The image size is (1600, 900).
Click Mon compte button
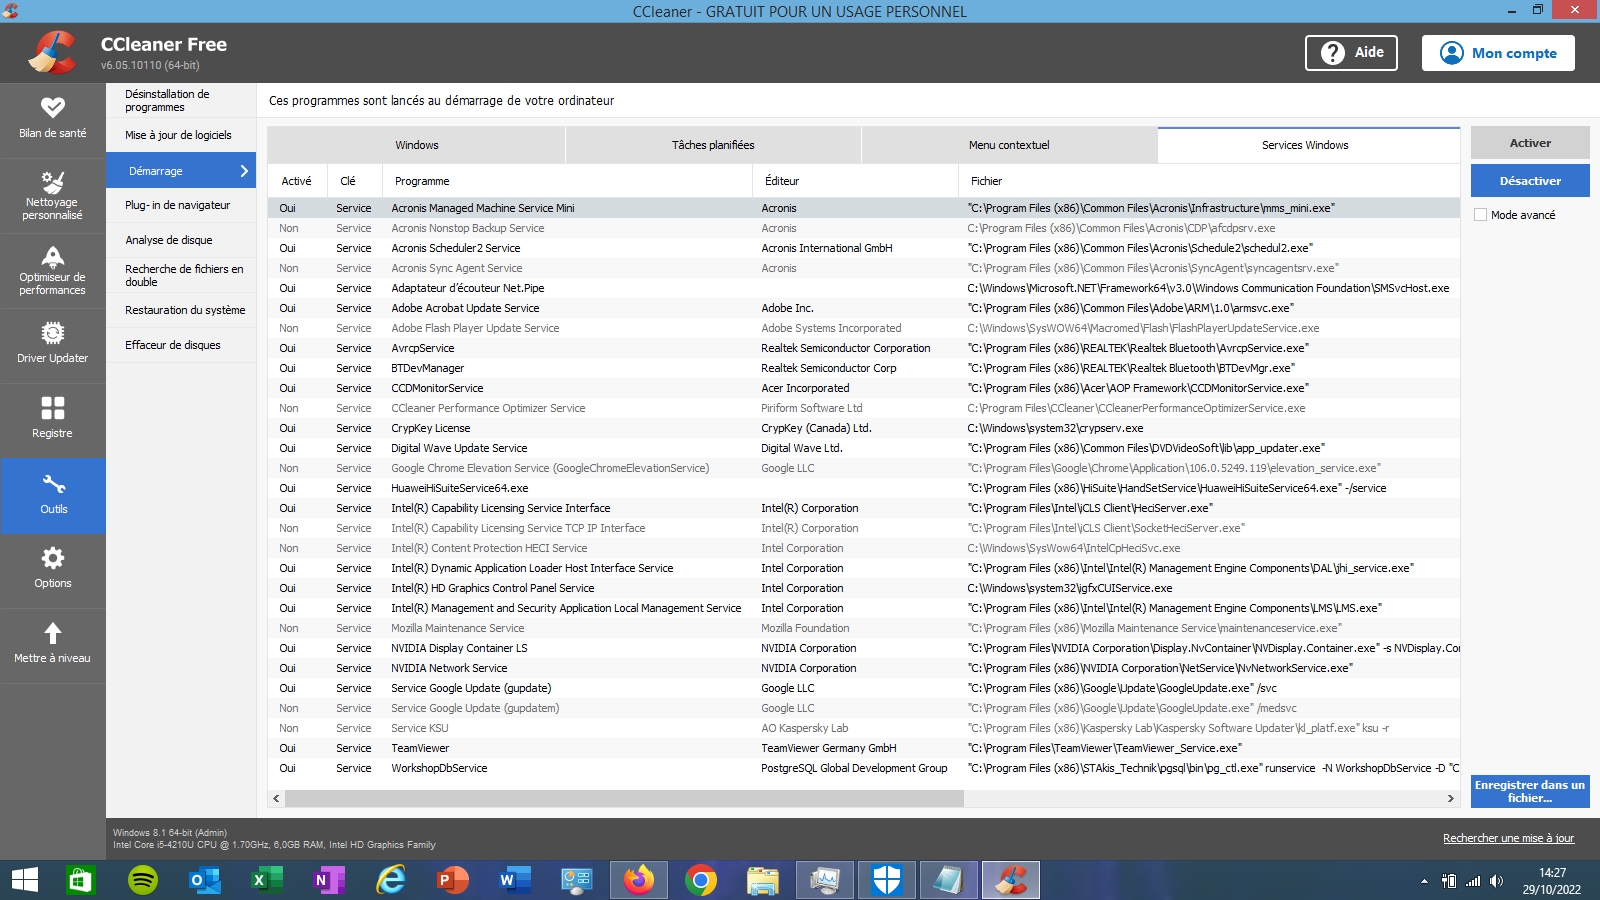[1498, 53]
